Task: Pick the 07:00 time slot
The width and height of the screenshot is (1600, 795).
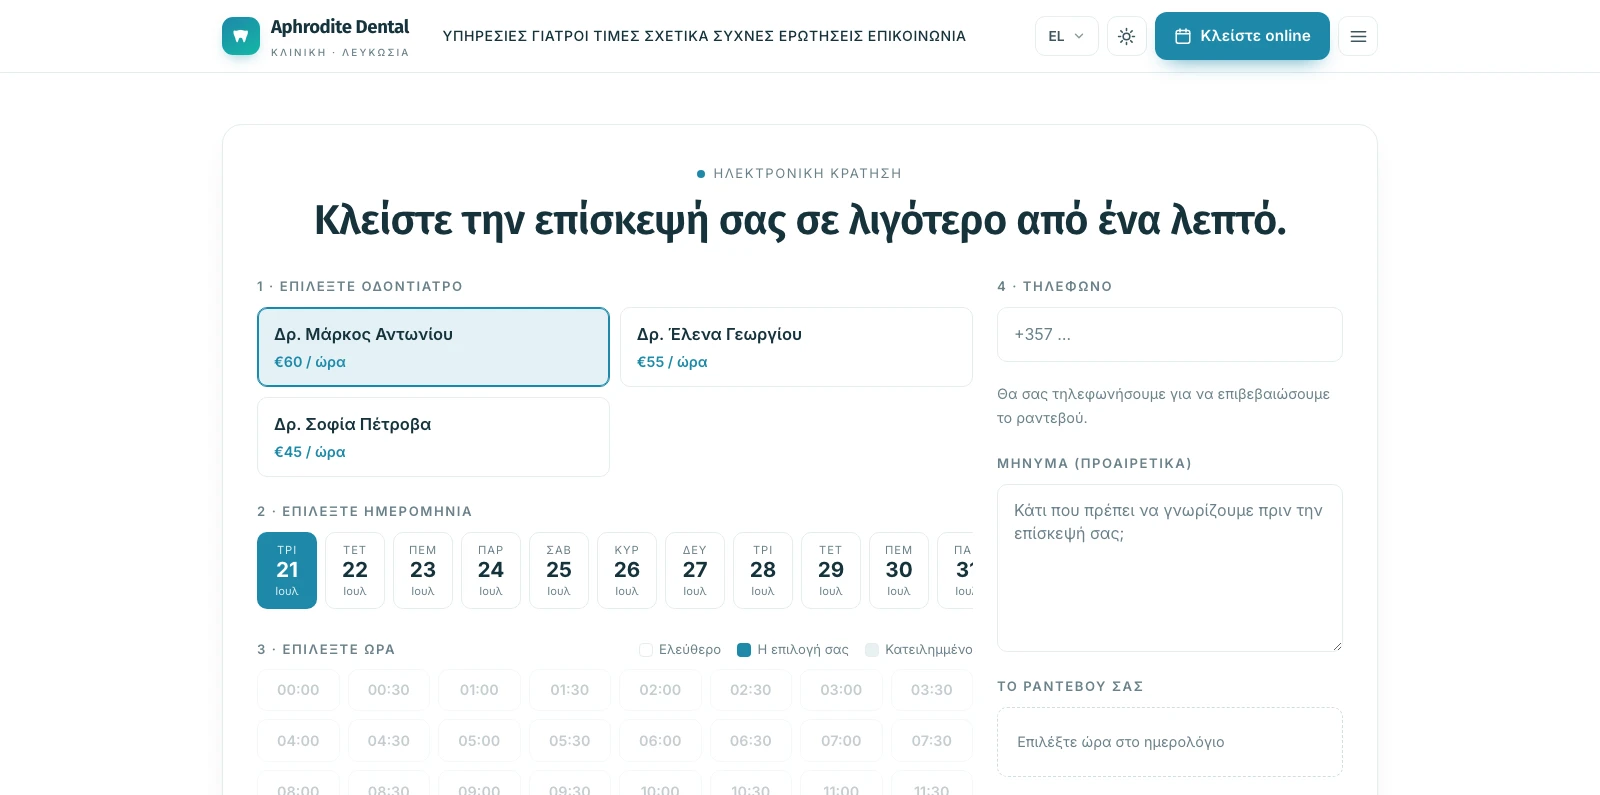Action: coord(841,741)
